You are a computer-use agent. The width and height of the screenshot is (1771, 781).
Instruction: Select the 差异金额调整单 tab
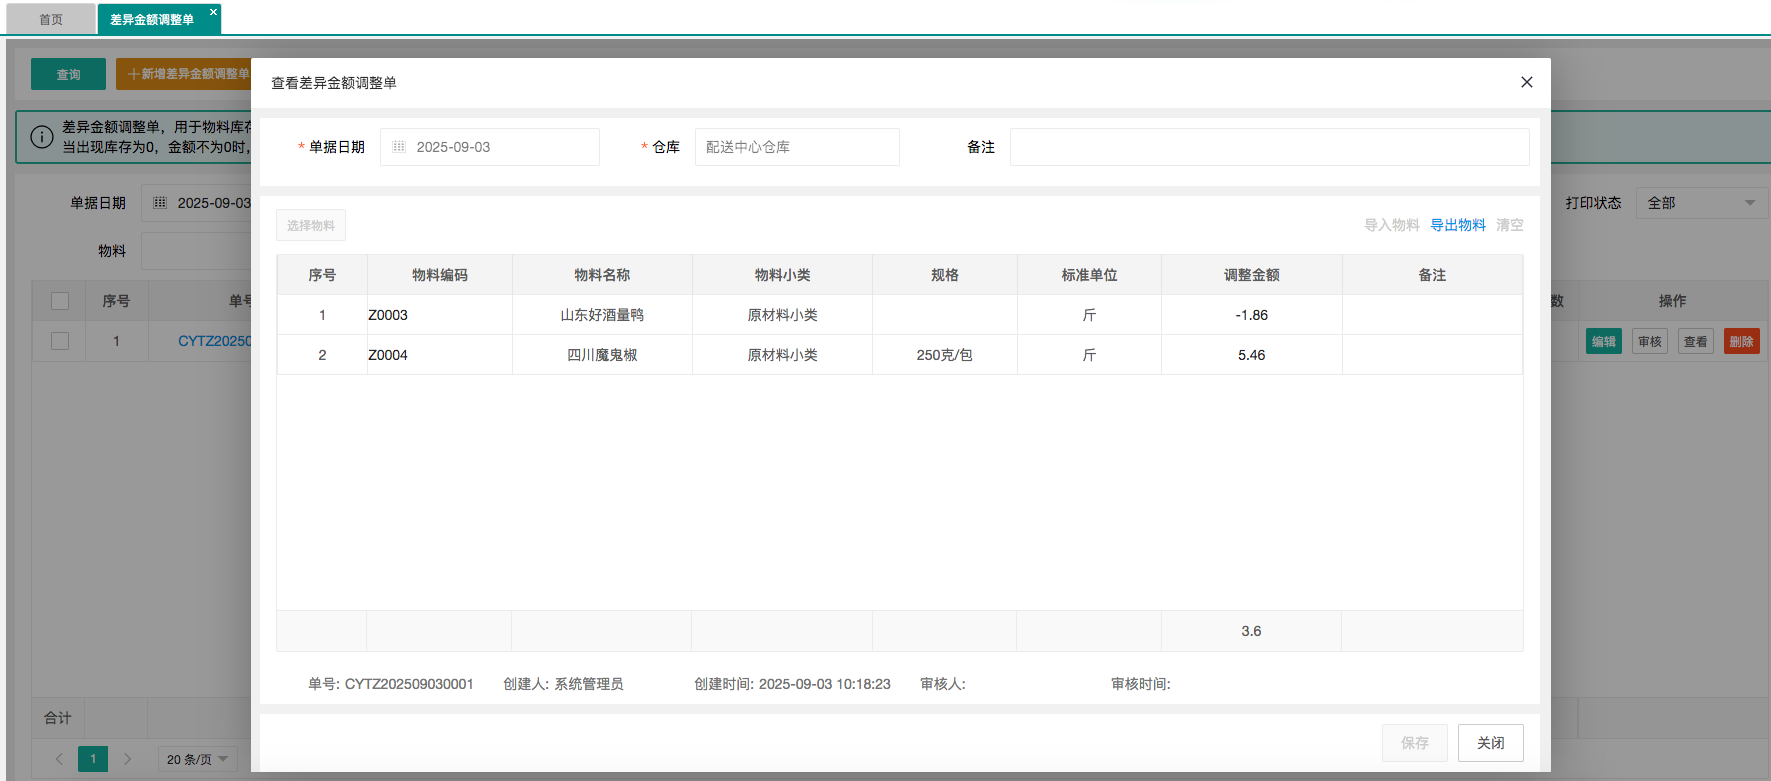tap(152, 19)
